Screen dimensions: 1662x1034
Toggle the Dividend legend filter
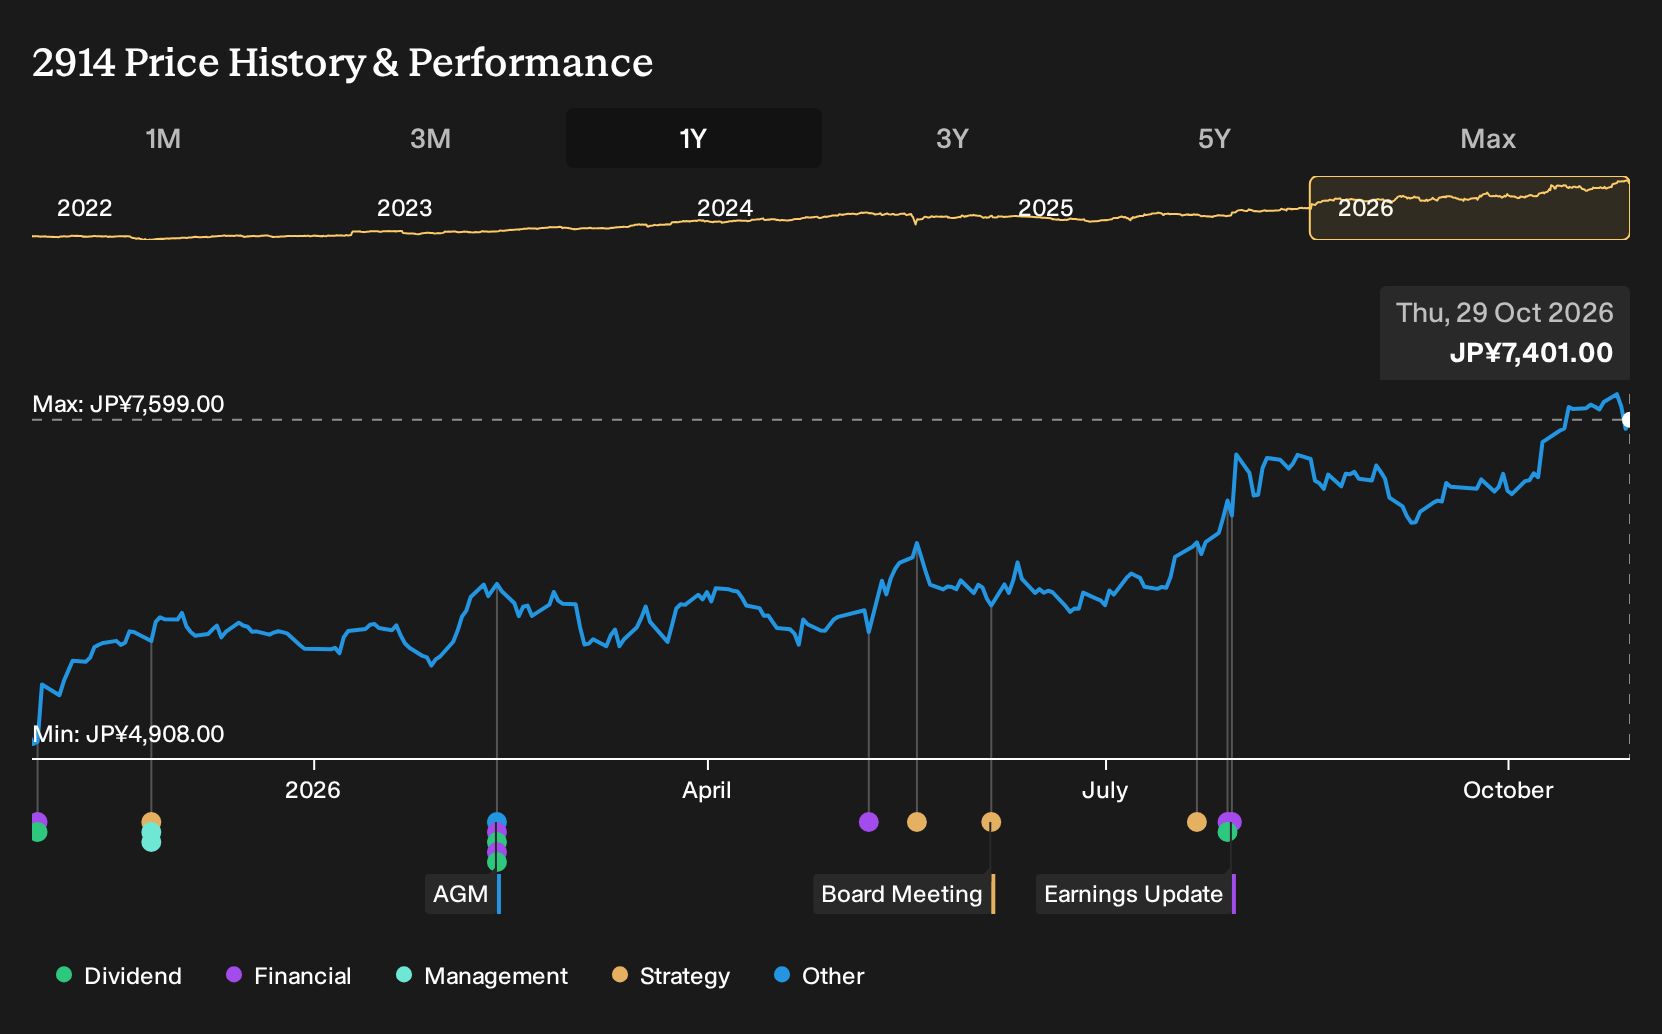119,976
